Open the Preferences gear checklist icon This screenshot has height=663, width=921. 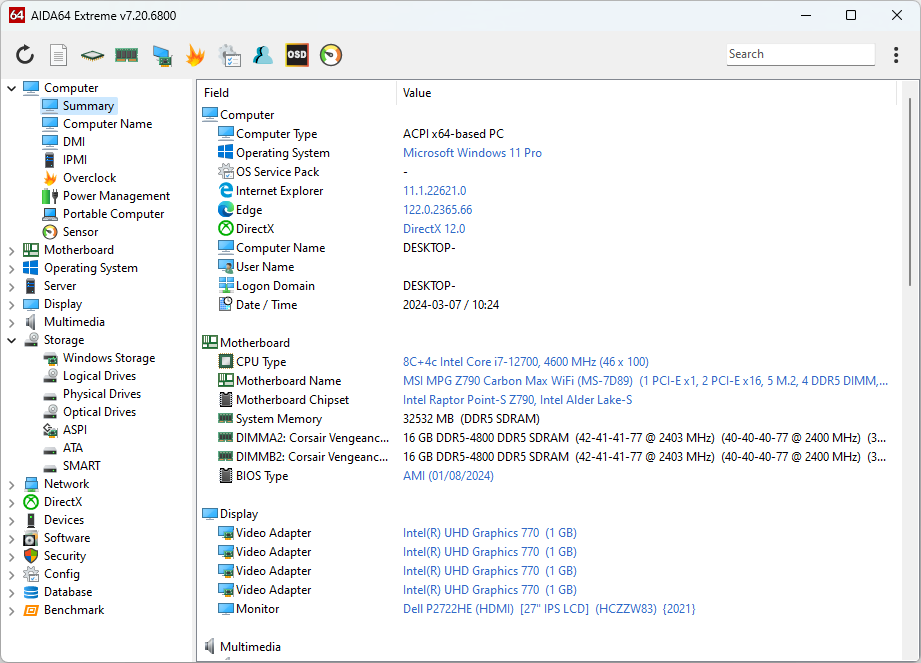pyautogui.click(x=229, y=55)
